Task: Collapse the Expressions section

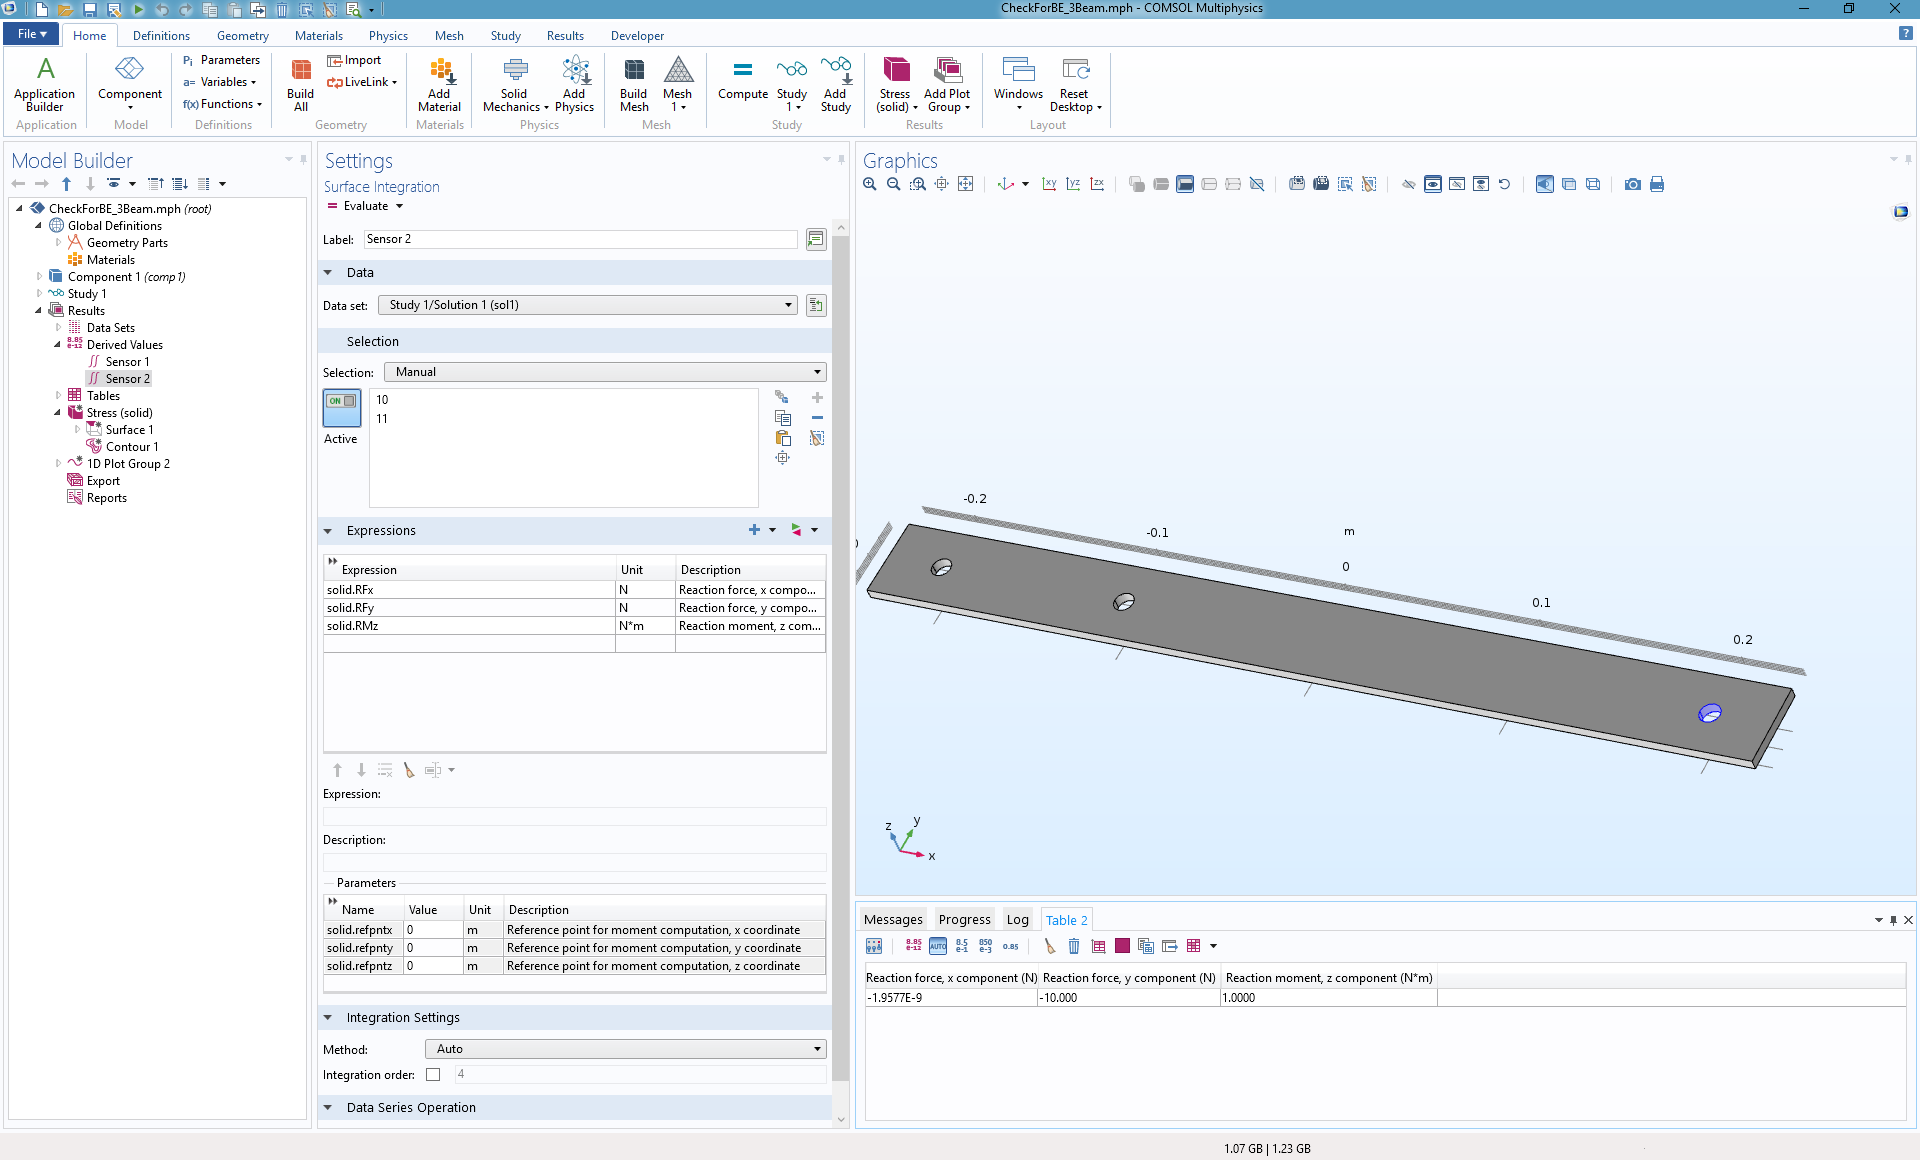Action: pos(328,531)
